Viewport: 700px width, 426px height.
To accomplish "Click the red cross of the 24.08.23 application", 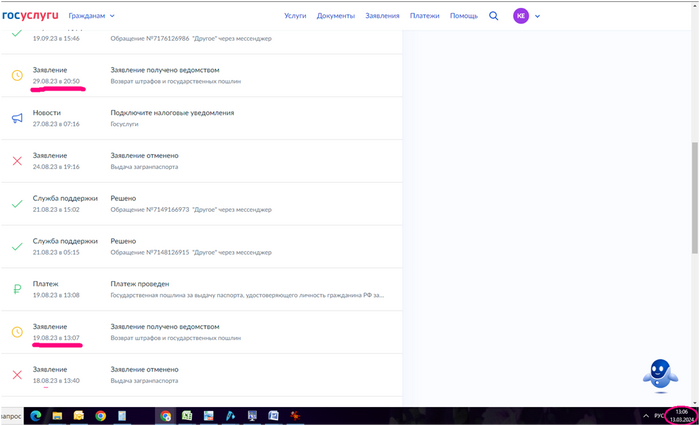I will (x=17, y=161).
